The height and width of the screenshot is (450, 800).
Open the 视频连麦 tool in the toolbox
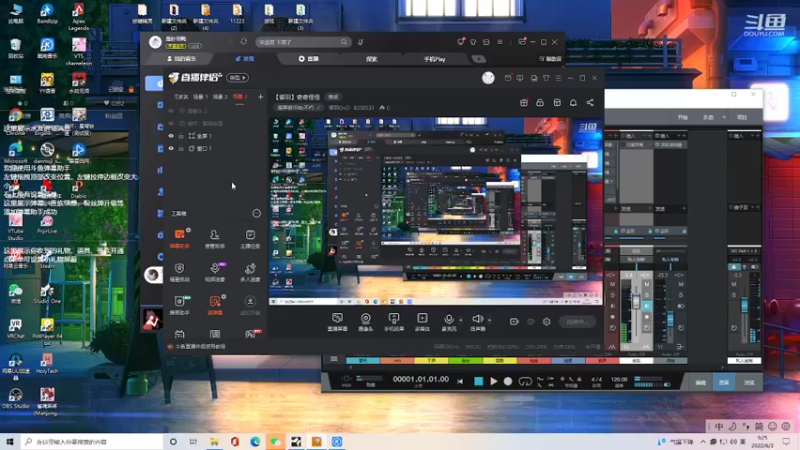coord(215,272)
